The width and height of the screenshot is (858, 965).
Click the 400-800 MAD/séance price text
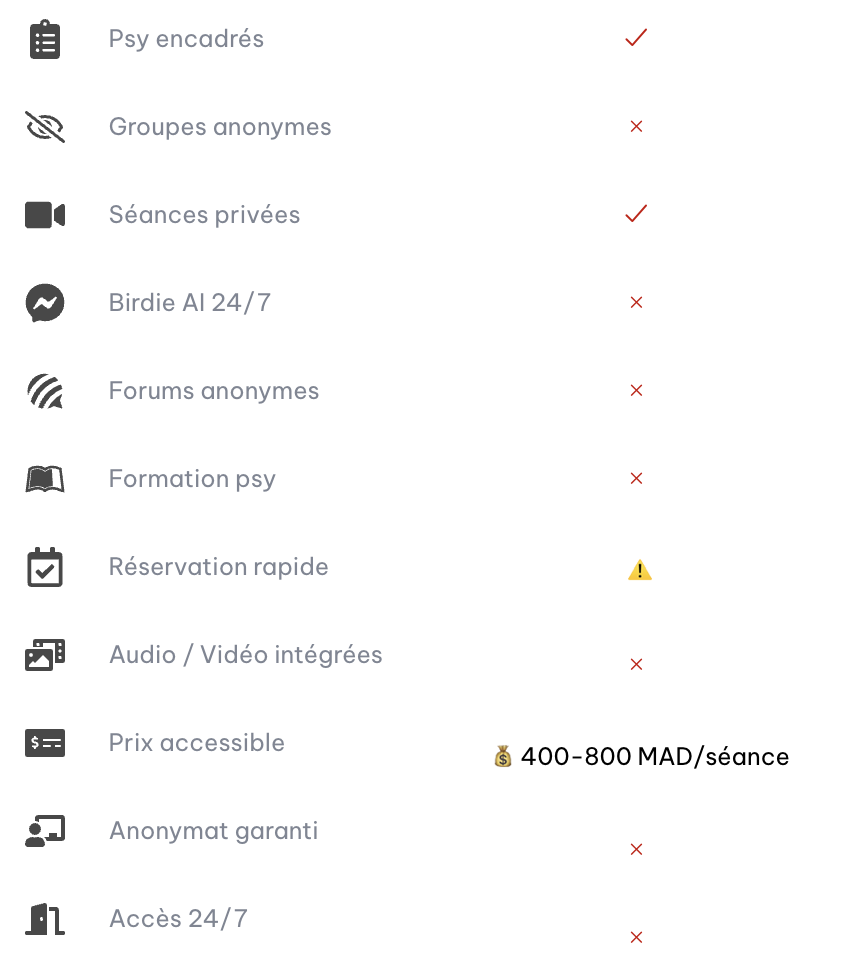(654, 757)
